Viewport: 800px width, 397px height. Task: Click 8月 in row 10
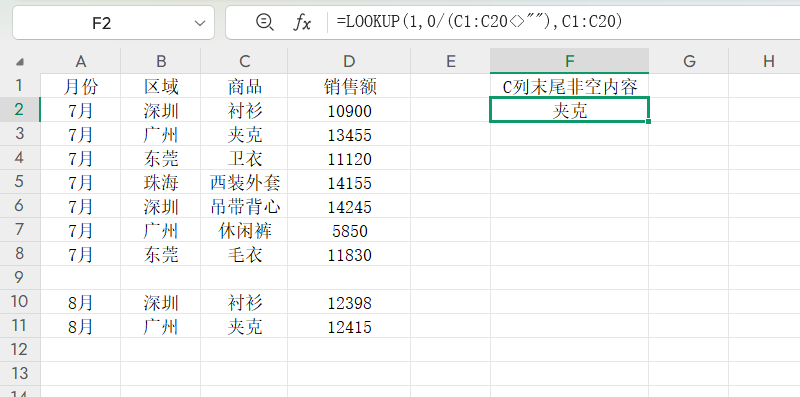(81, 303)
